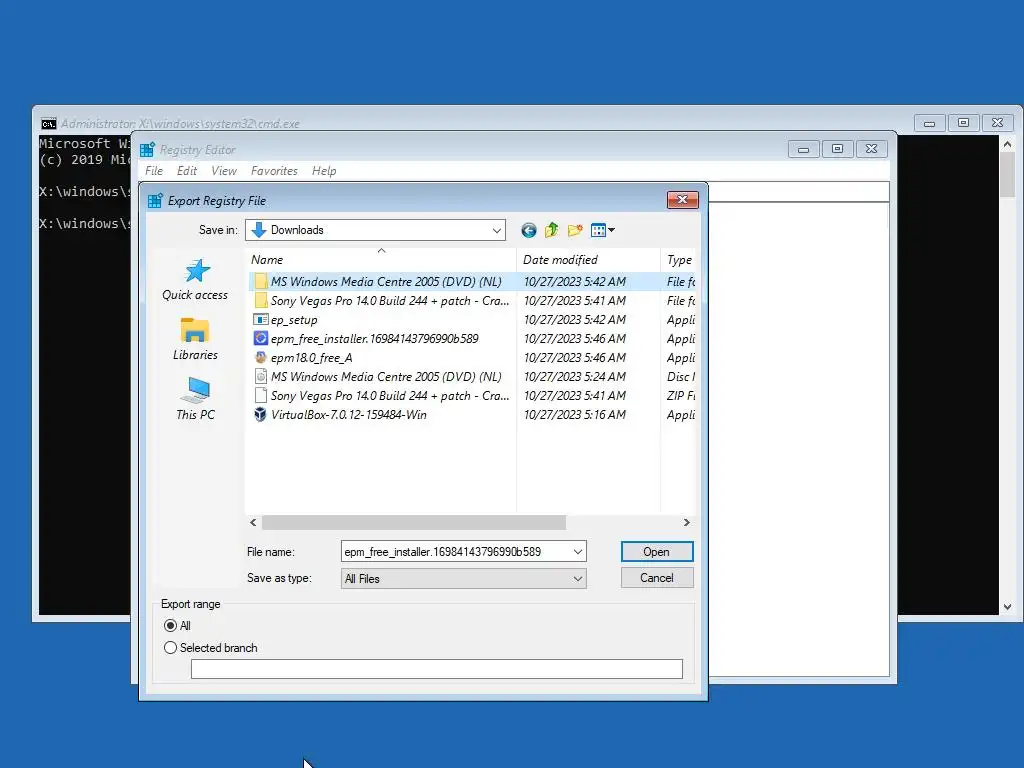
Task: Sort files by Type column header
Action: tap(679, 259)
